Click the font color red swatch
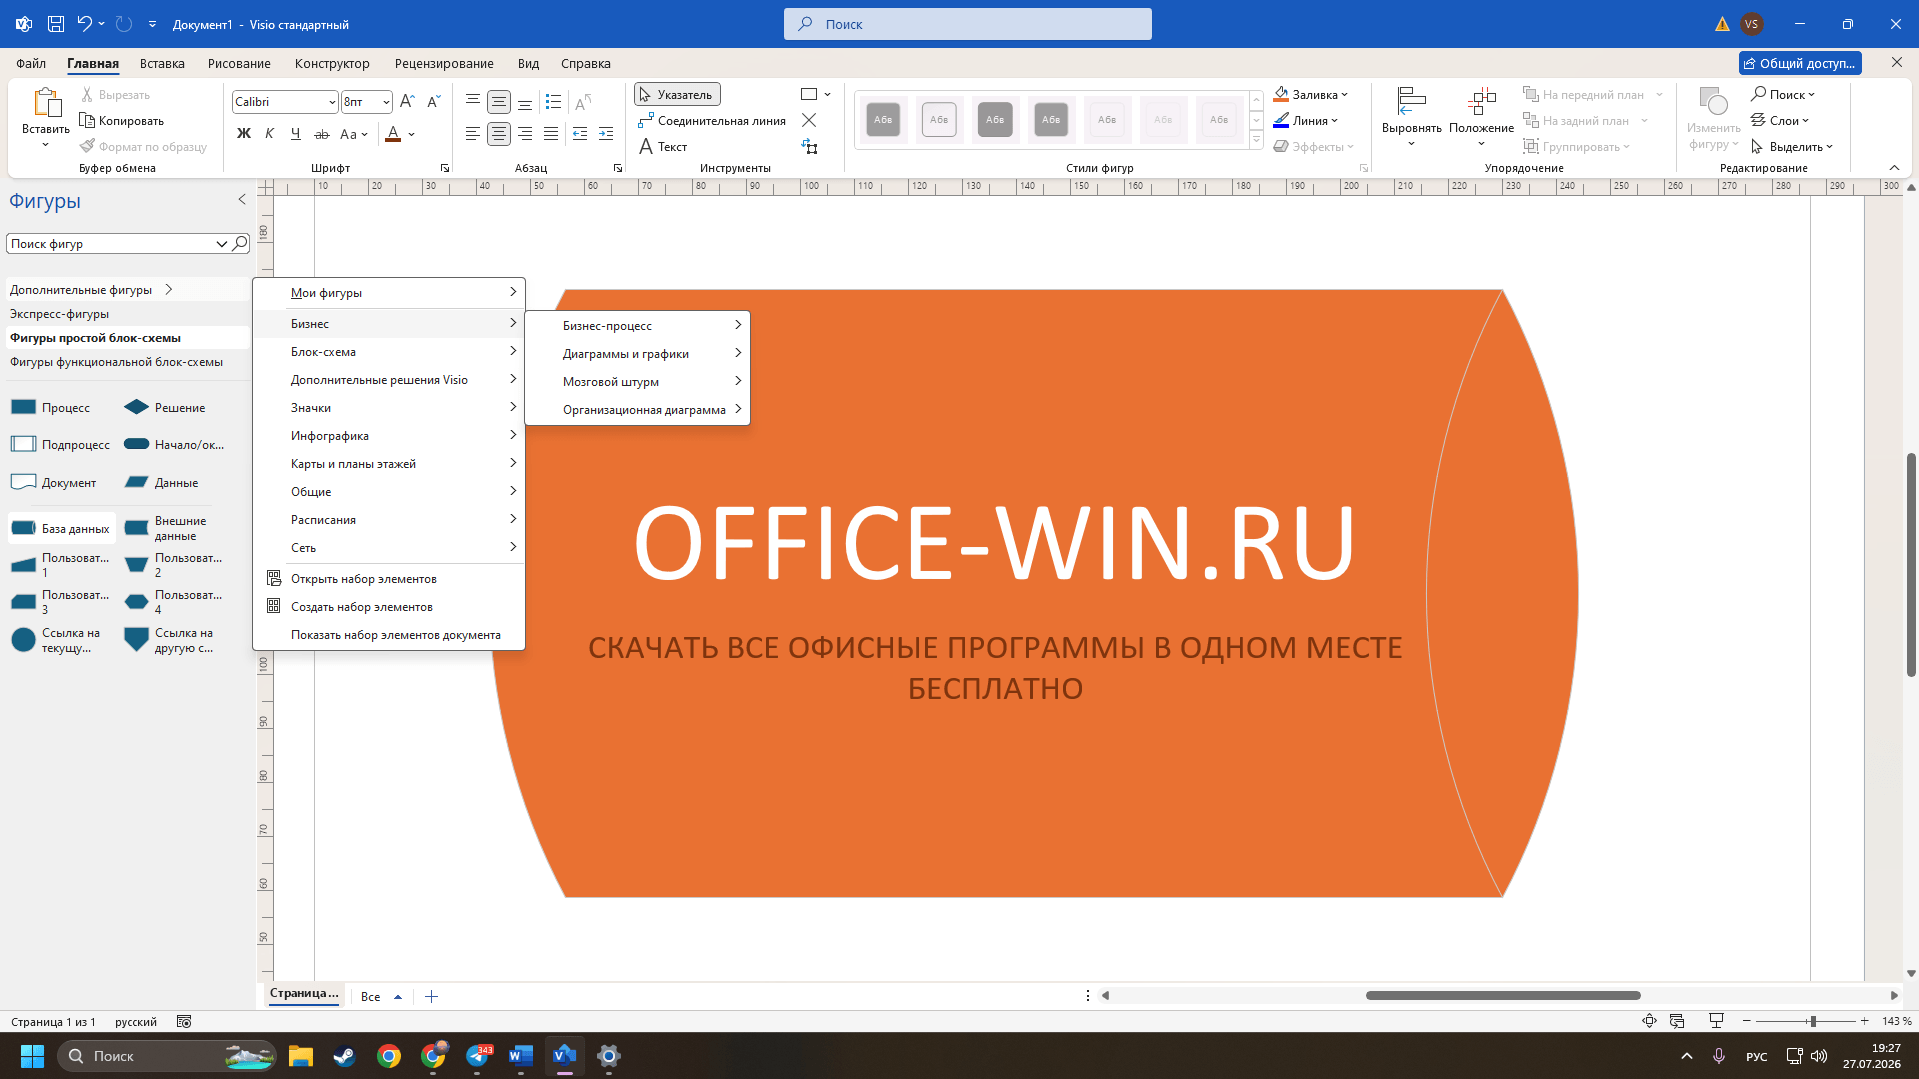Screen dimensions: 1919x1079 [393, 134]
